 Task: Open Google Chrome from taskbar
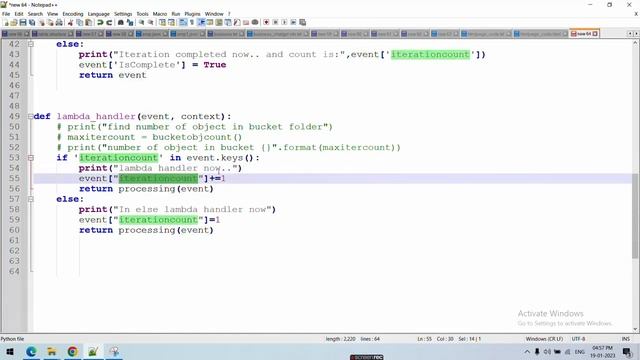pos(73,351)
